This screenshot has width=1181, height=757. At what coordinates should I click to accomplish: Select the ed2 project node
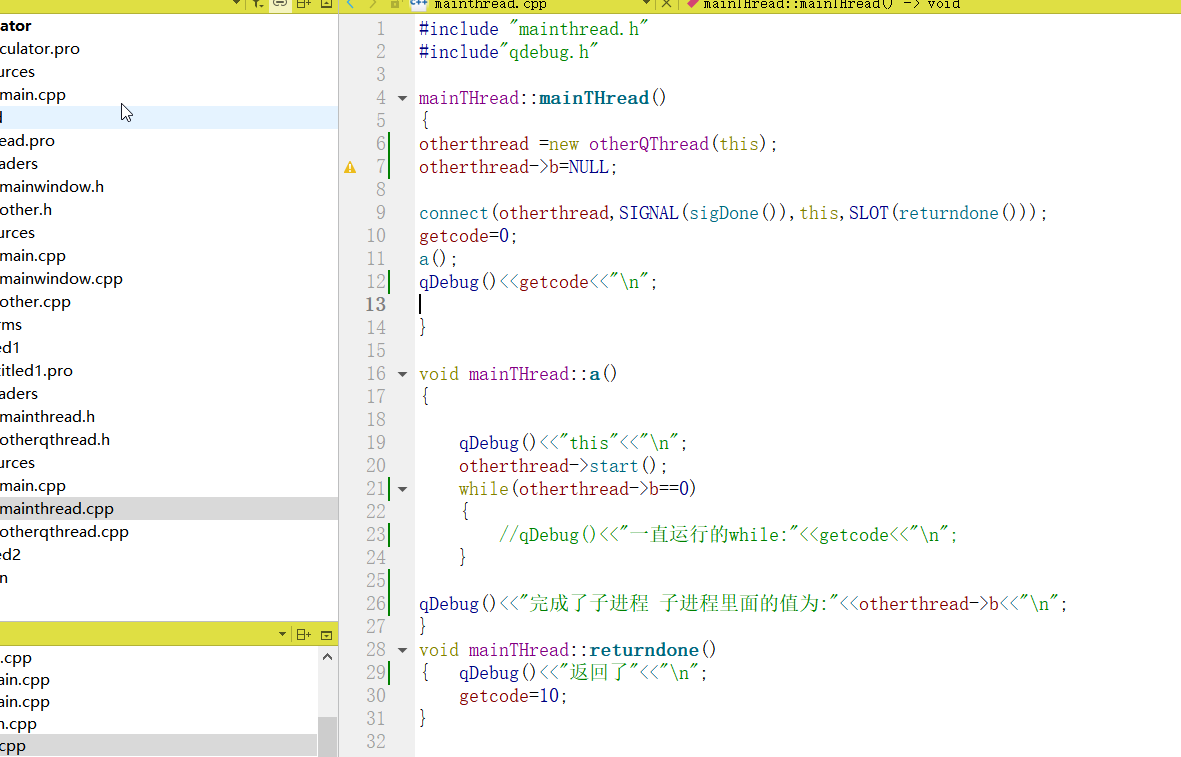pos(11,555)
